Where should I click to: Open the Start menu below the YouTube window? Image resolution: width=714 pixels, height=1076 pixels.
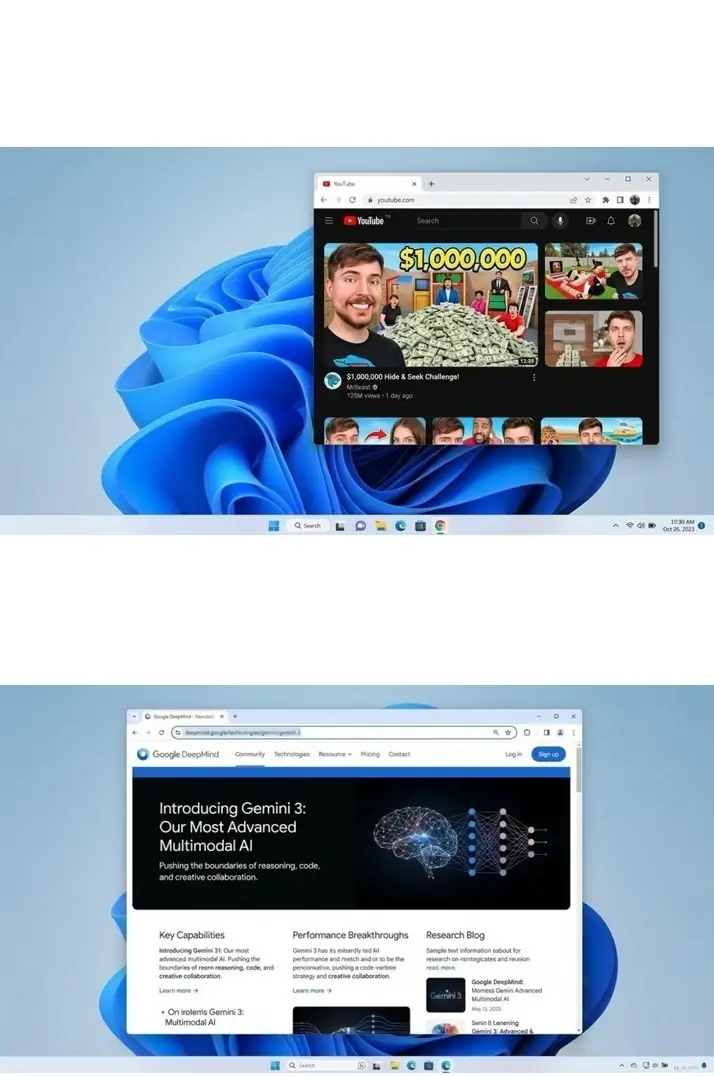[x=274, y=526]
